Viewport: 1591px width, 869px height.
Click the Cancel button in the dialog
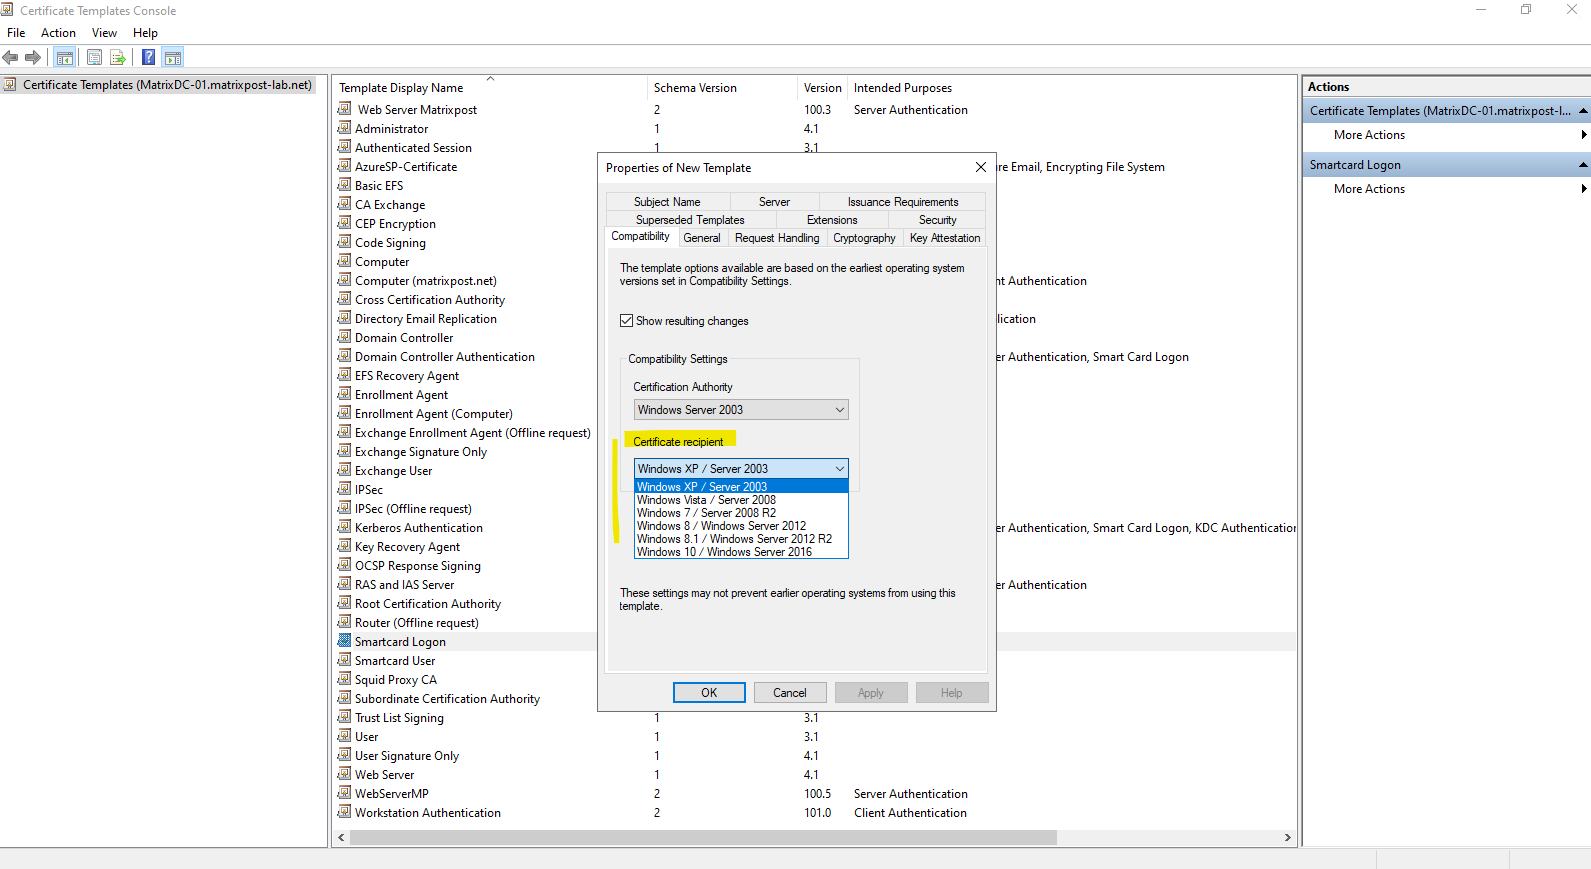tap(789, 693)
